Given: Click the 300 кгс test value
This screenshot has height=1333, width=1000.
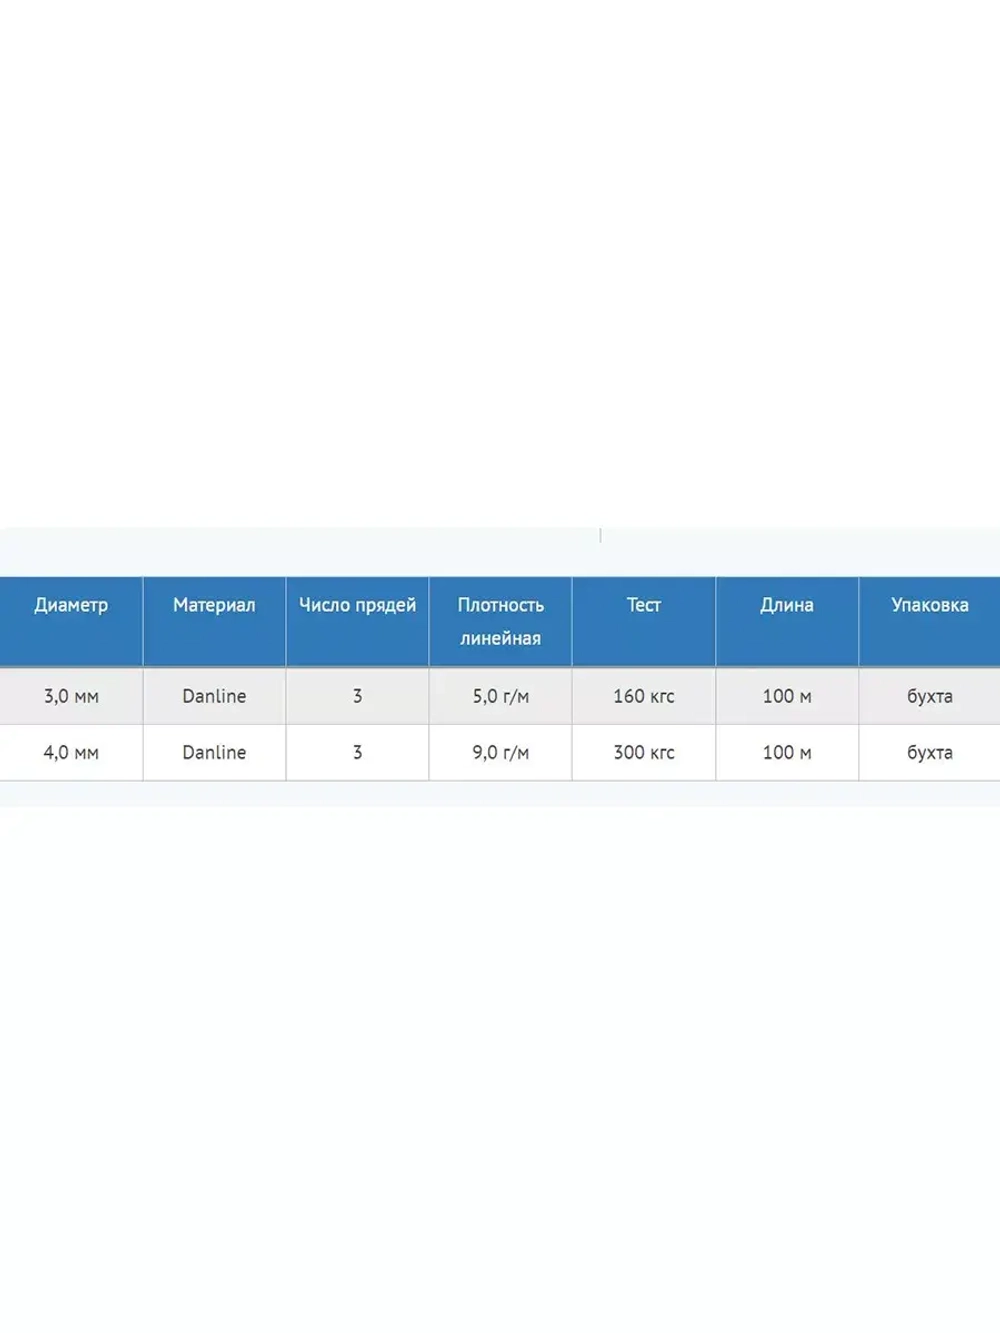Looking at the screenshot, I should [644, 752].
